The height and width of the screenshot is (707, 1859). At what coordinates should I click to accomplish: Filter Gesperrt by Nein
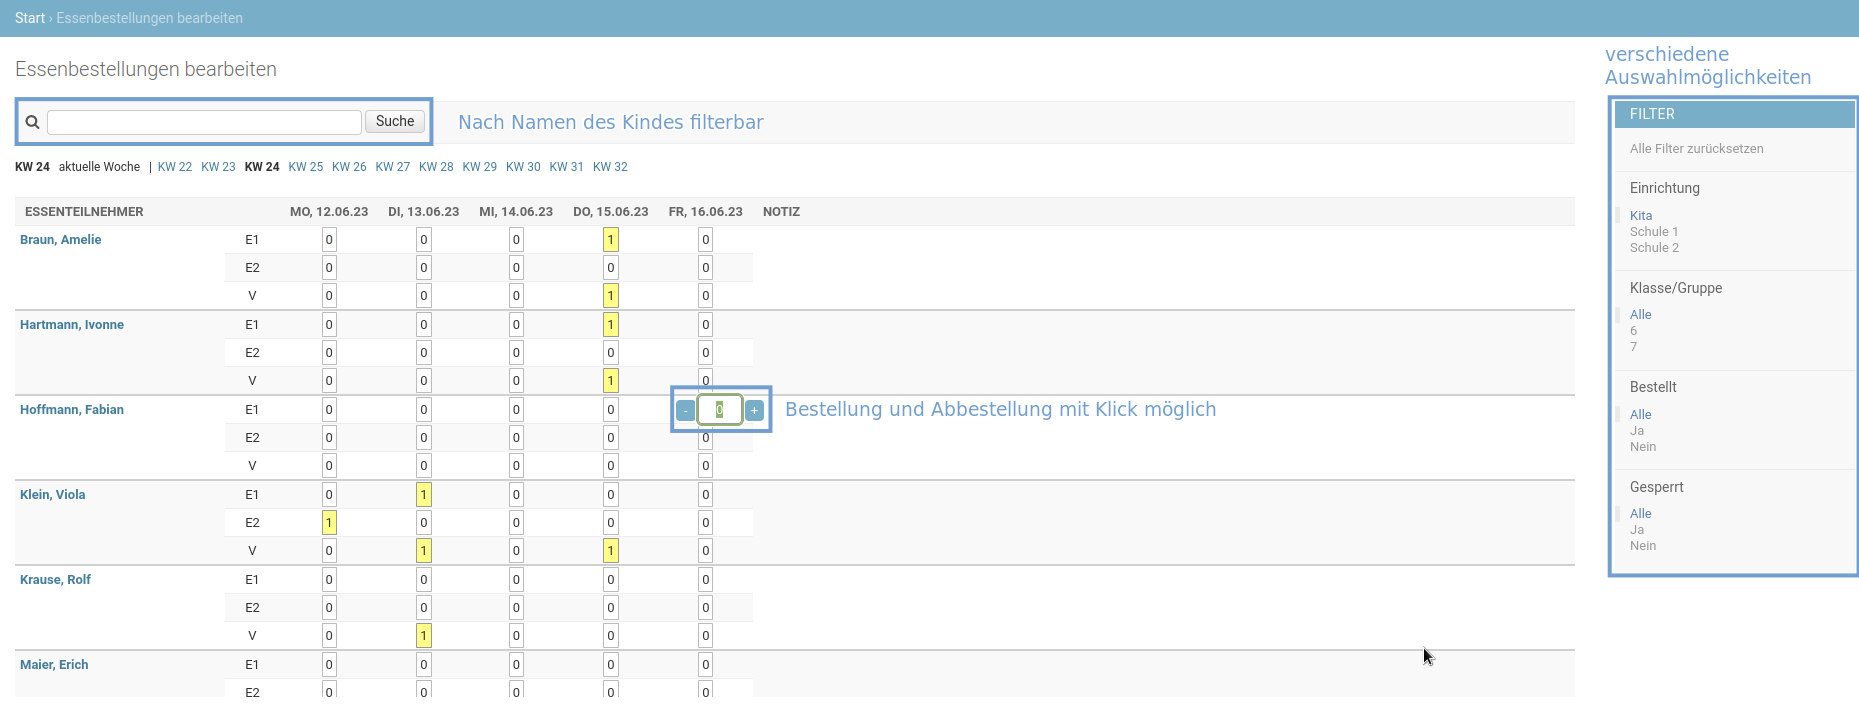point(1643,546)
